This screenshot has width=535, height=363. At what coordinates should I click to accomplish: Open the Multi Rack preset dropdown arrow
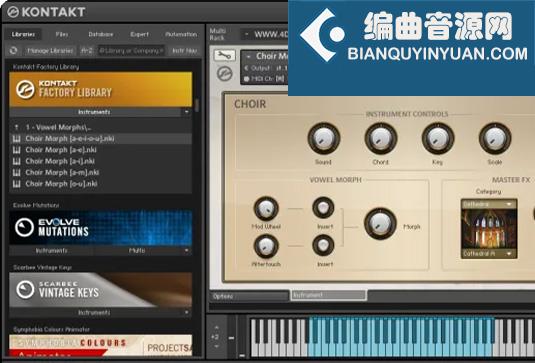[246, 34]
